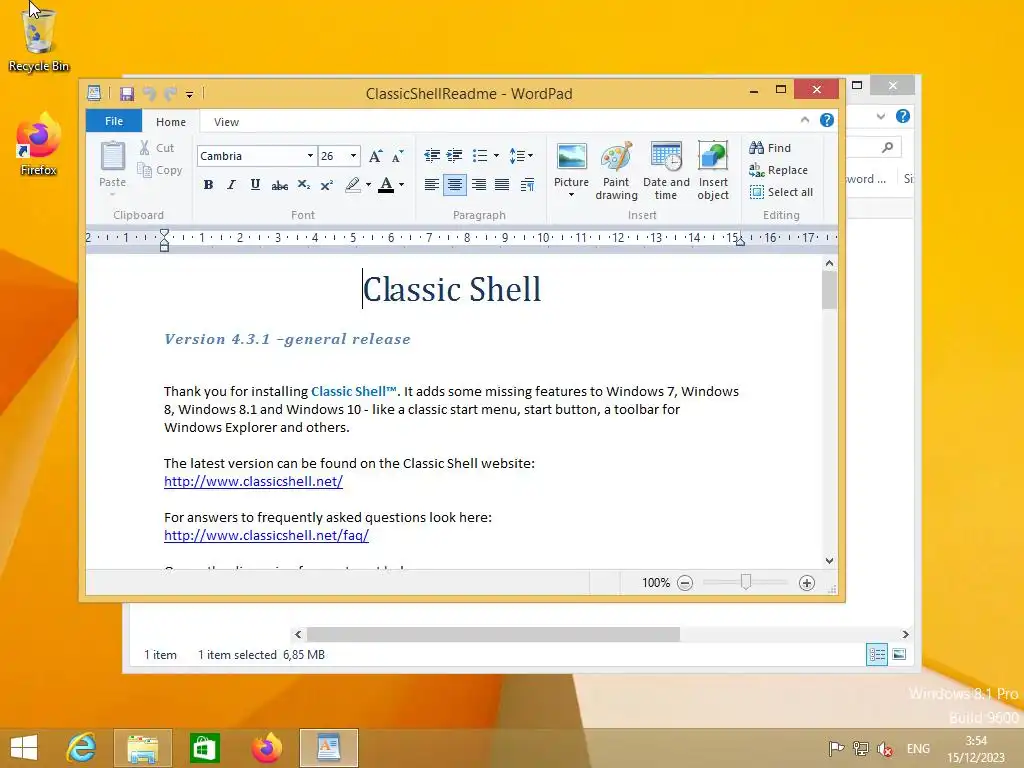The width and height of the screenshot is (1024, 768).
Task: Open the font size 26 dropdown
Action: 353,155
